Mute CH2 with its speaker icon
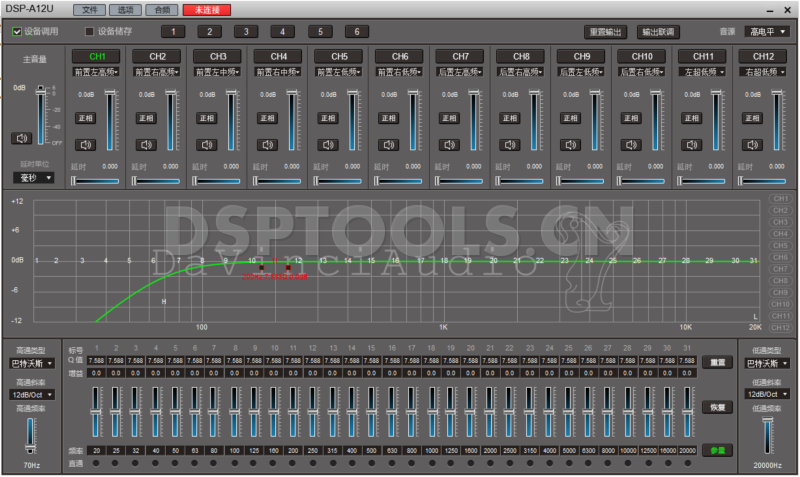The height and width of the screenshot is (477, 800). pyautogui.click(x=146, y=145)
